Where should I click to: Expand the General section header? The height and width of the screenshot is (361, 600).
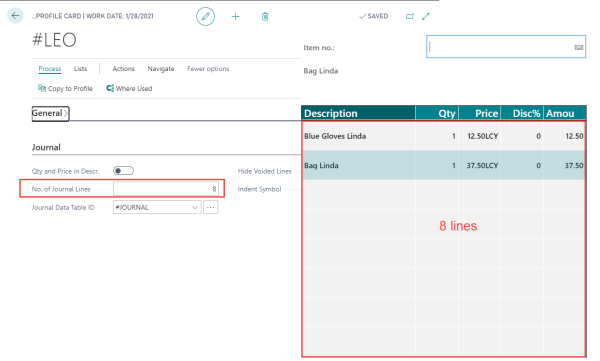coord(50,113)
